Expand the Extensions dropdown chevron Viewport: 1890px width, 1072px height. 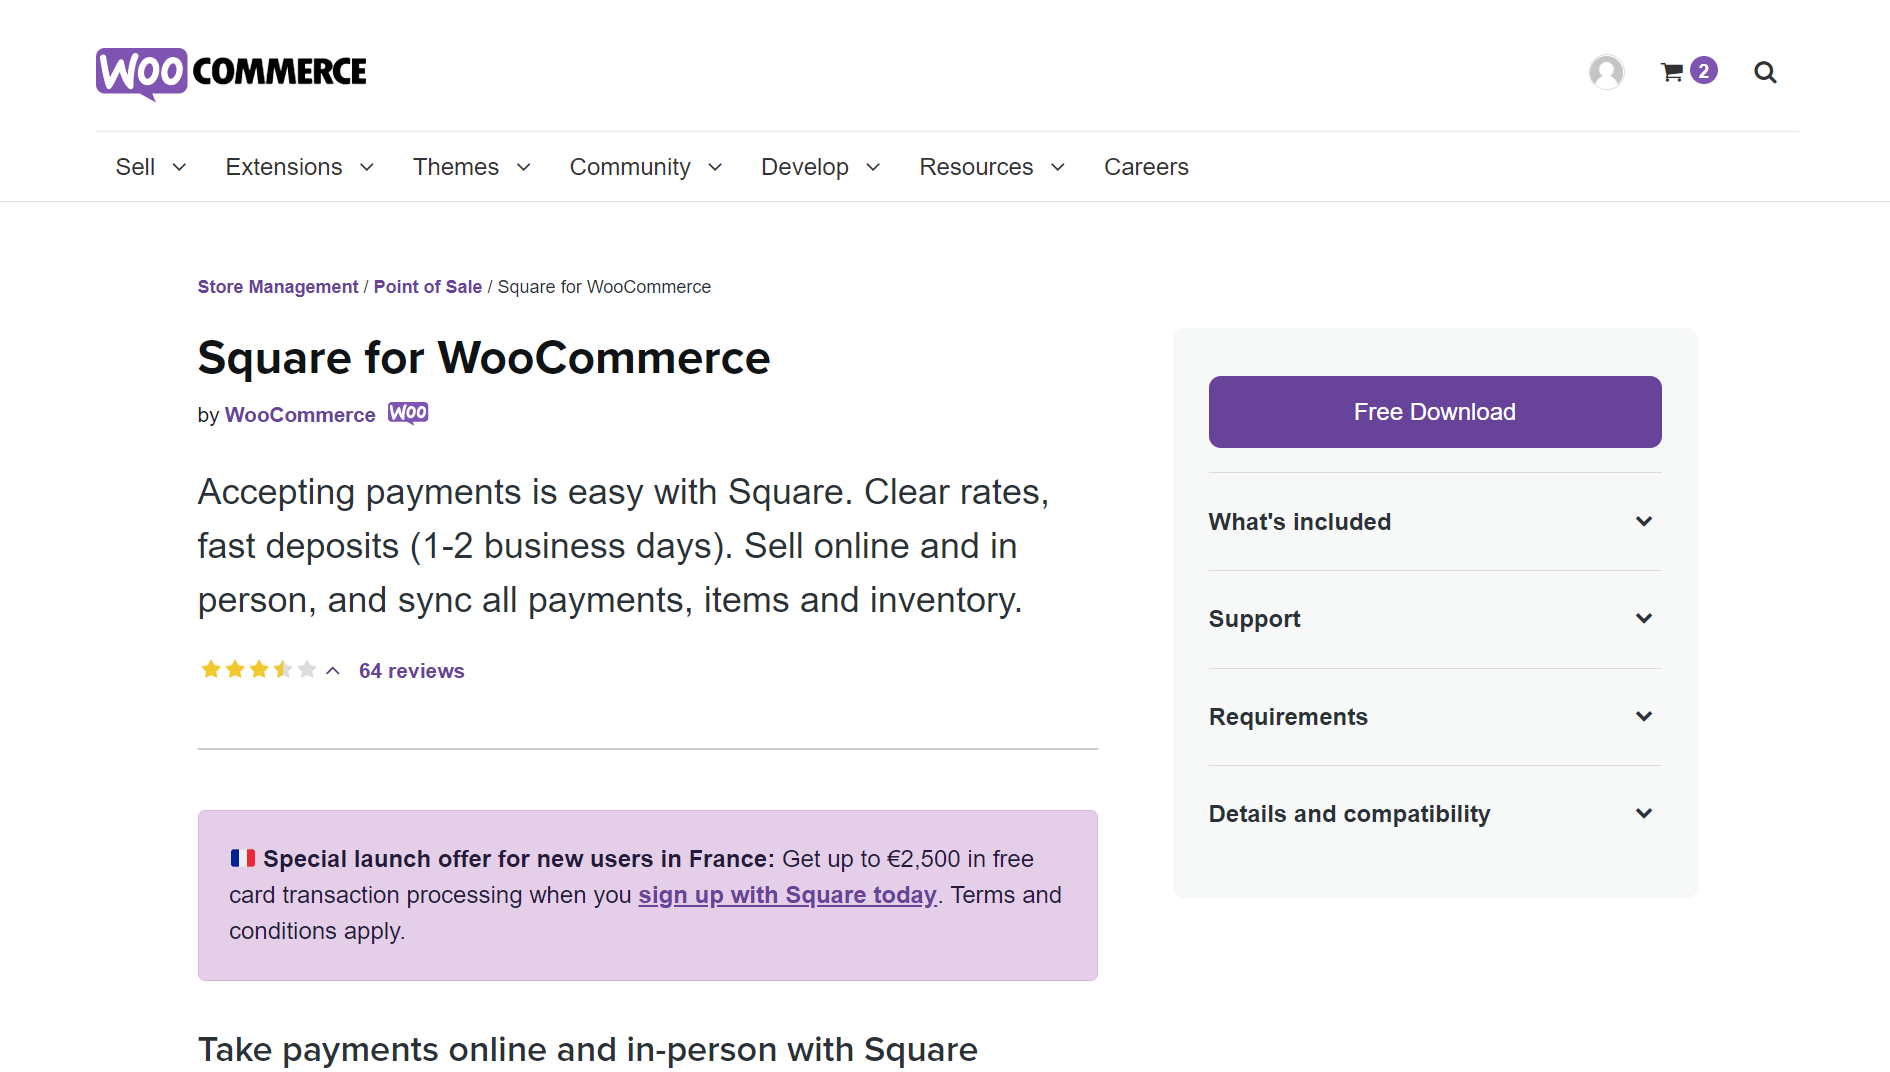point(367,168)
